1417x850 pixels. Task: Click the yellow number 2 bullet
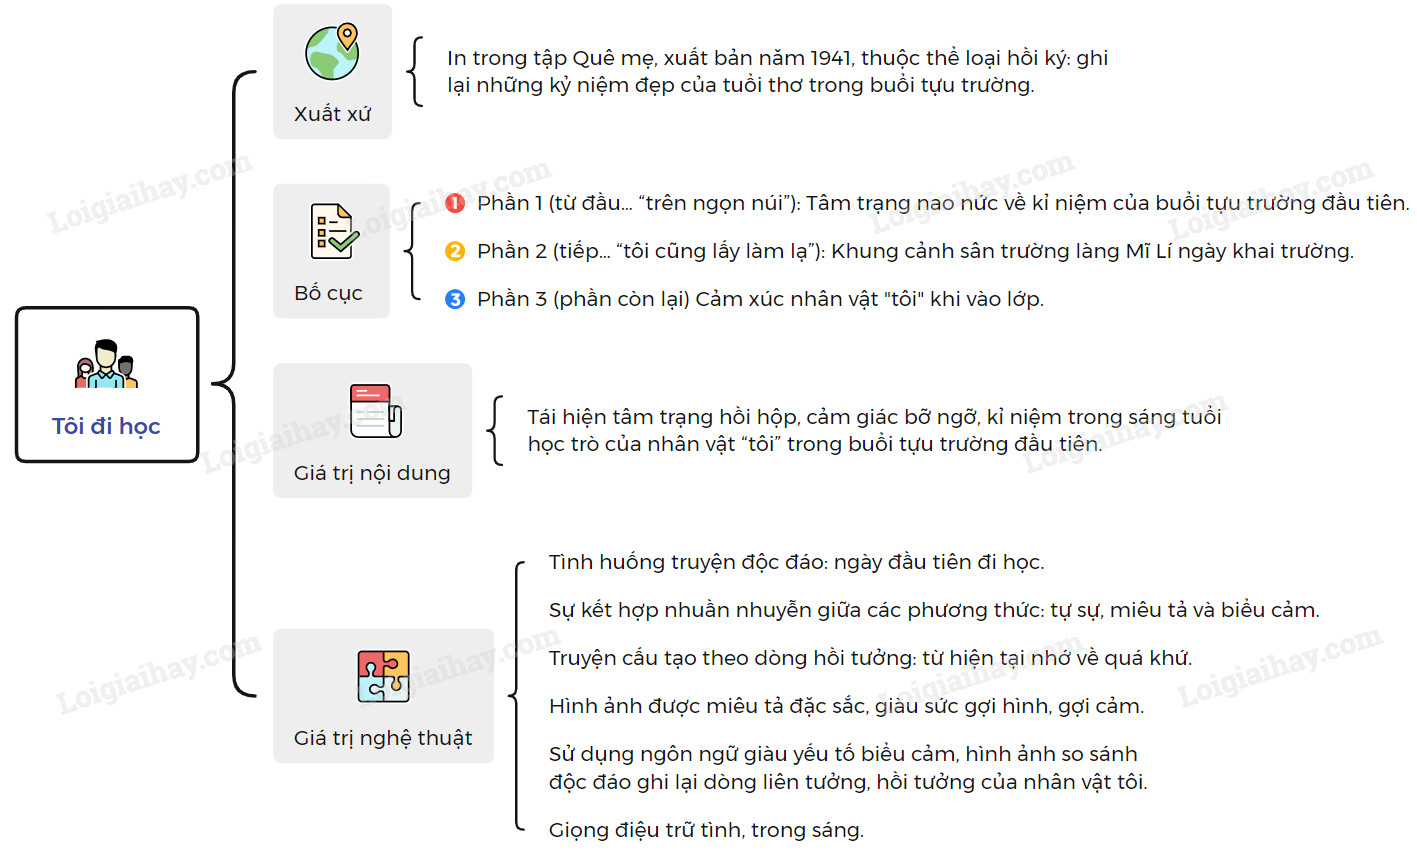tap(455, 251)
